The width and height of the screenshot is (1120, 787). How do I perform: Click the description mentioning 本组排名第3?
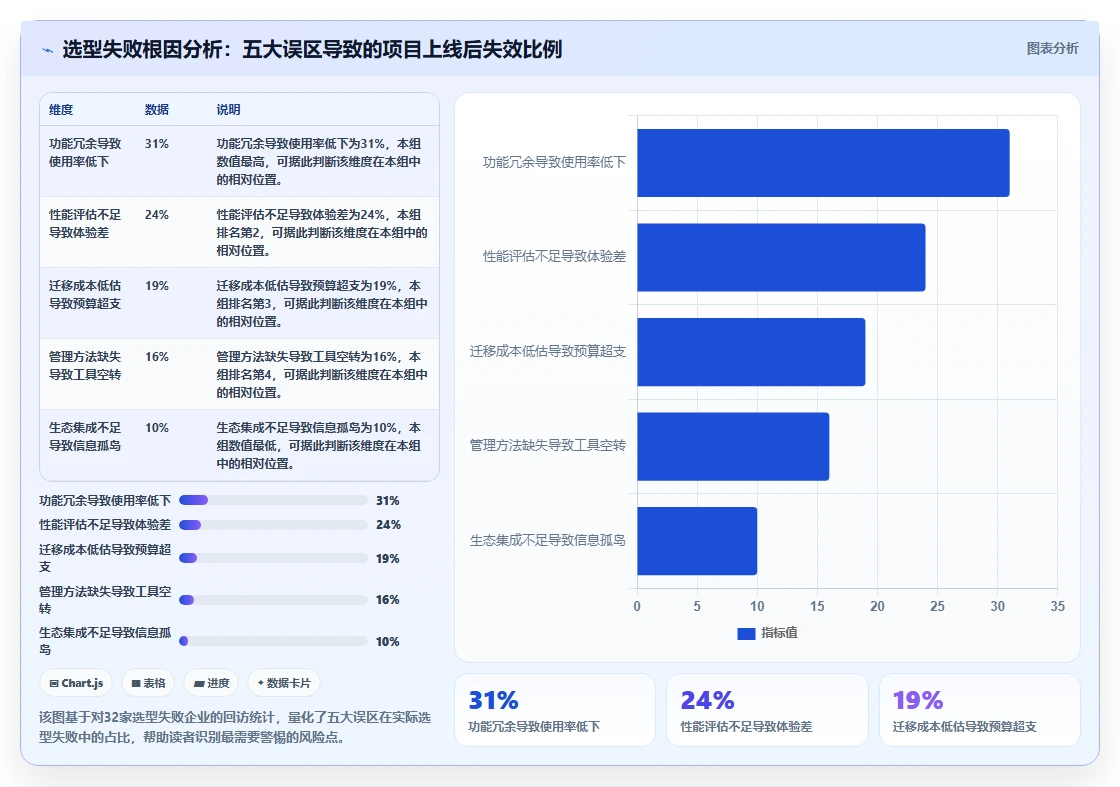[x=321, y=304]
